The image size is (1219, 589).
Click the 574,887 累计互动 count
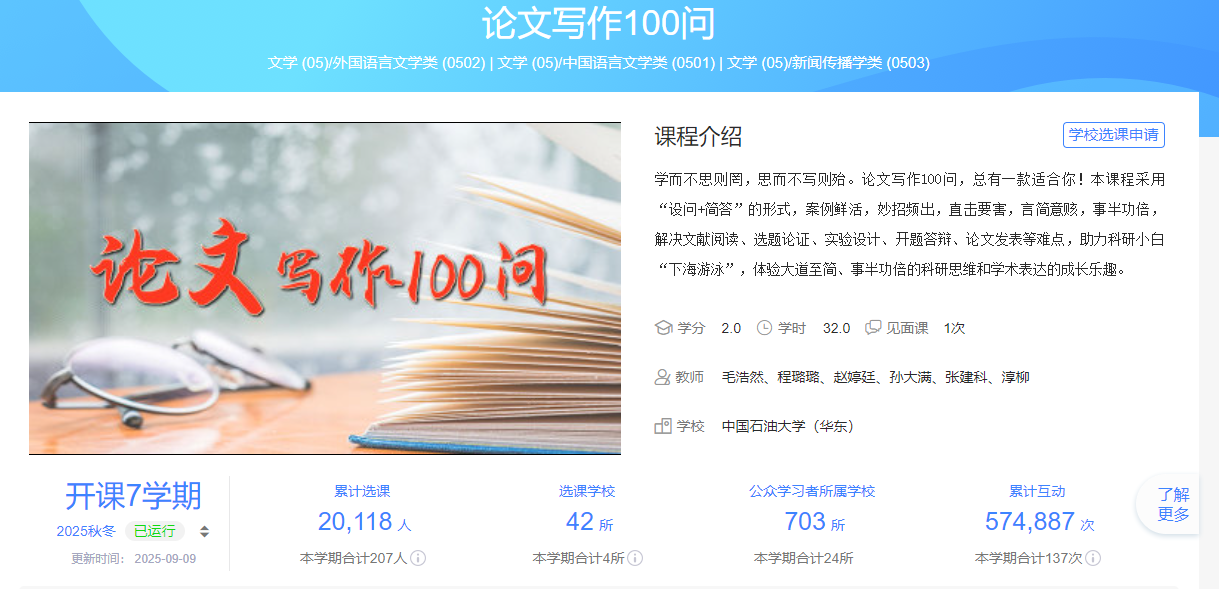(x=1029, y=522)
